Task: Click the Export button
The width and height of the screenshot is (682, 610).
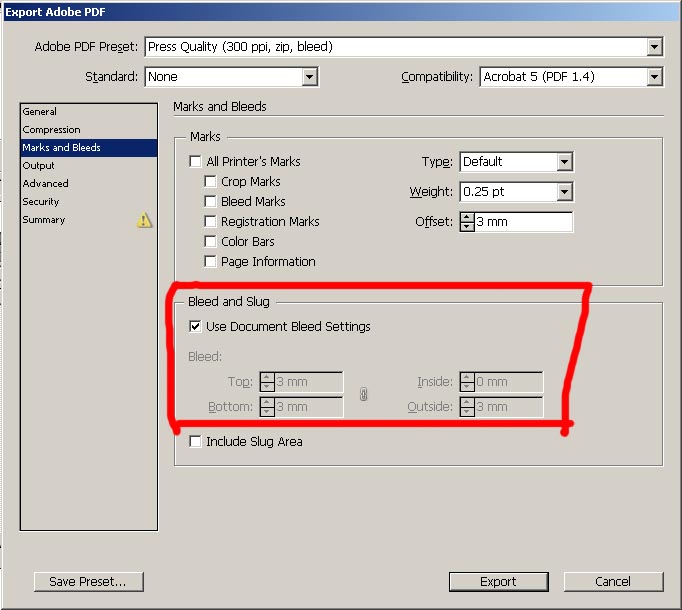Action: pos(498,582)
